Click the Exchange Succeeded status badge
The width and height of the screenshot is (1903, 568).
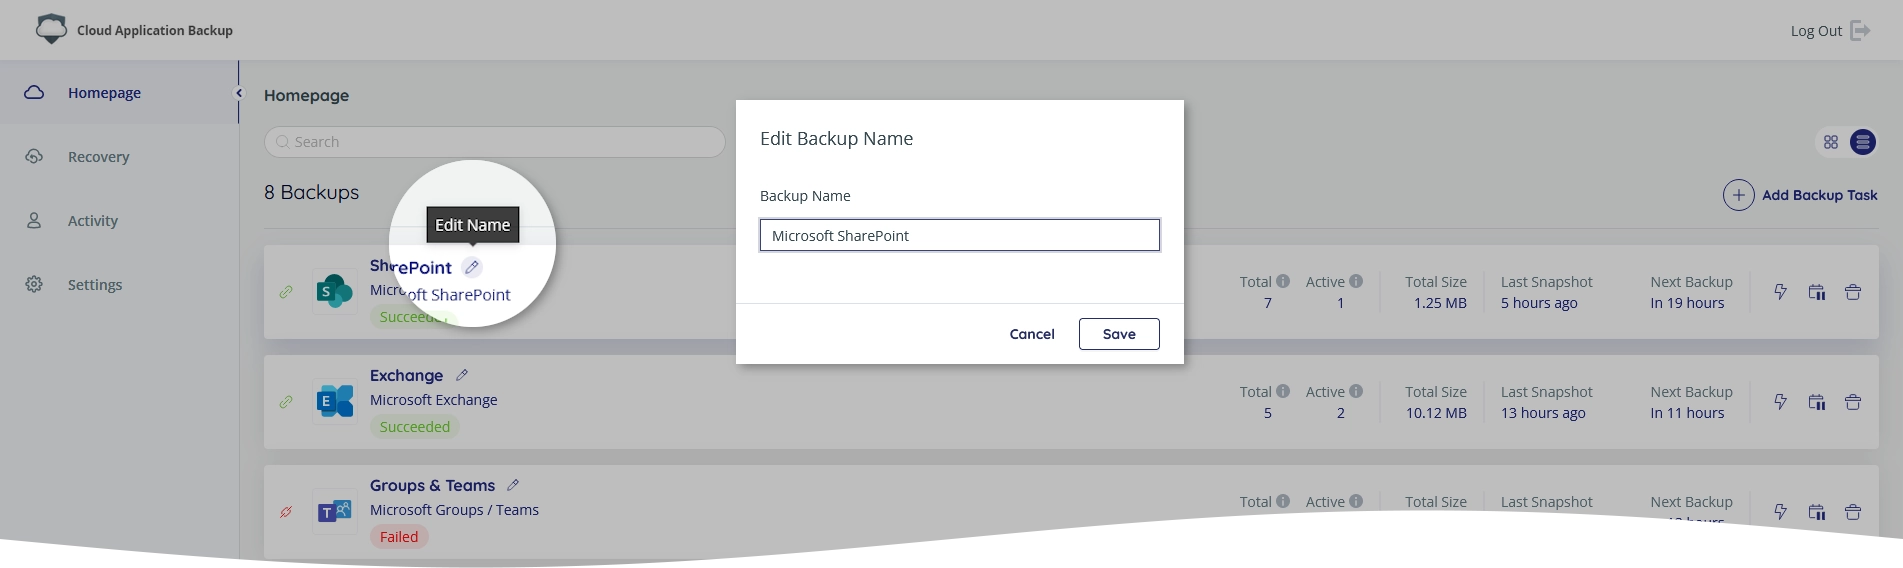[x=415, y=427]
